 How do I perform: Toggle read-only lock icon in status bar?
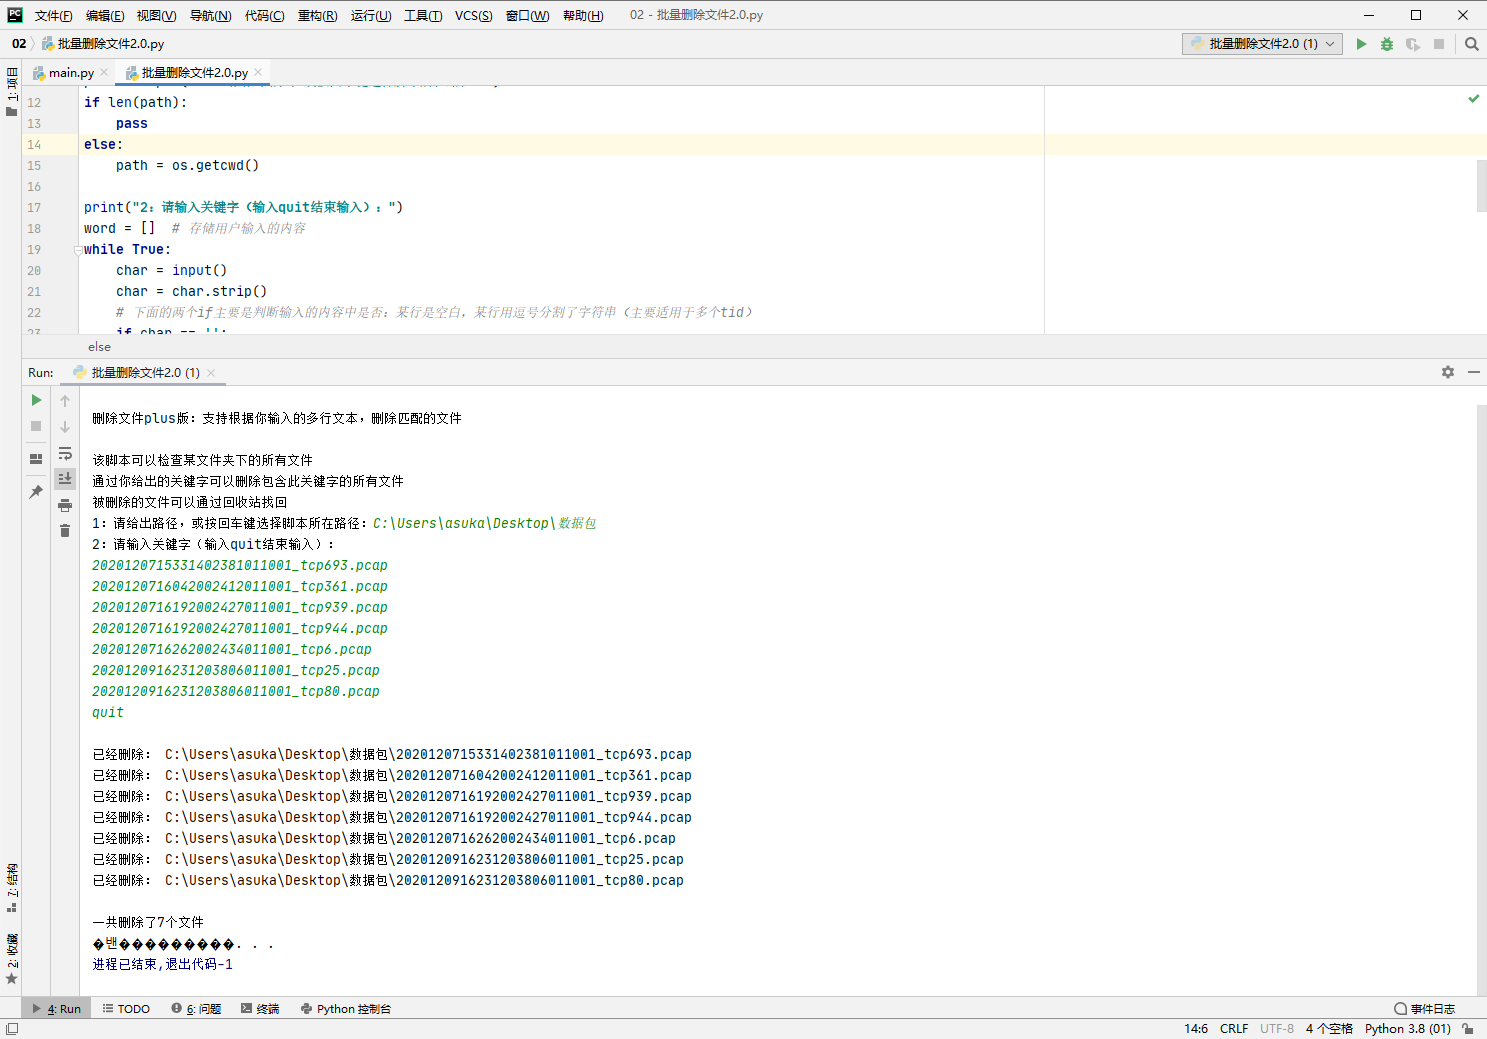[x=1468, y=1029]
